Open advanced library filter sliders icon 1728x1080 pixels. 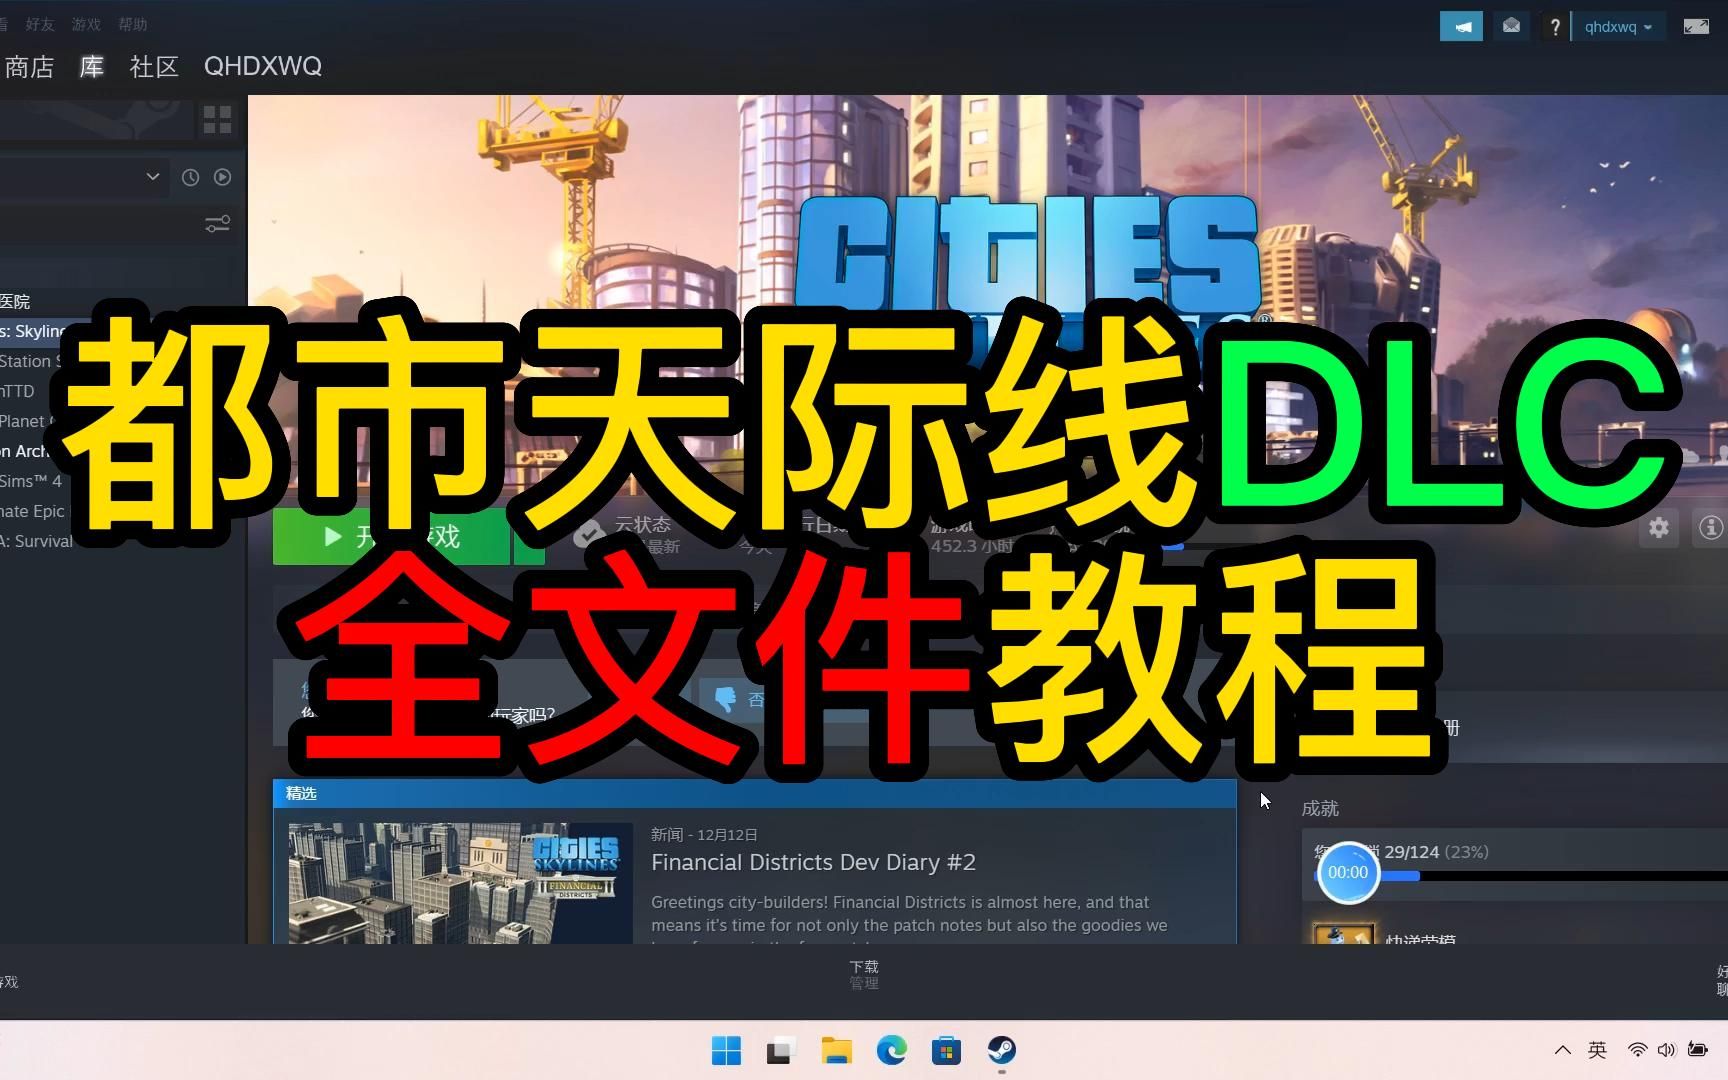217,224
